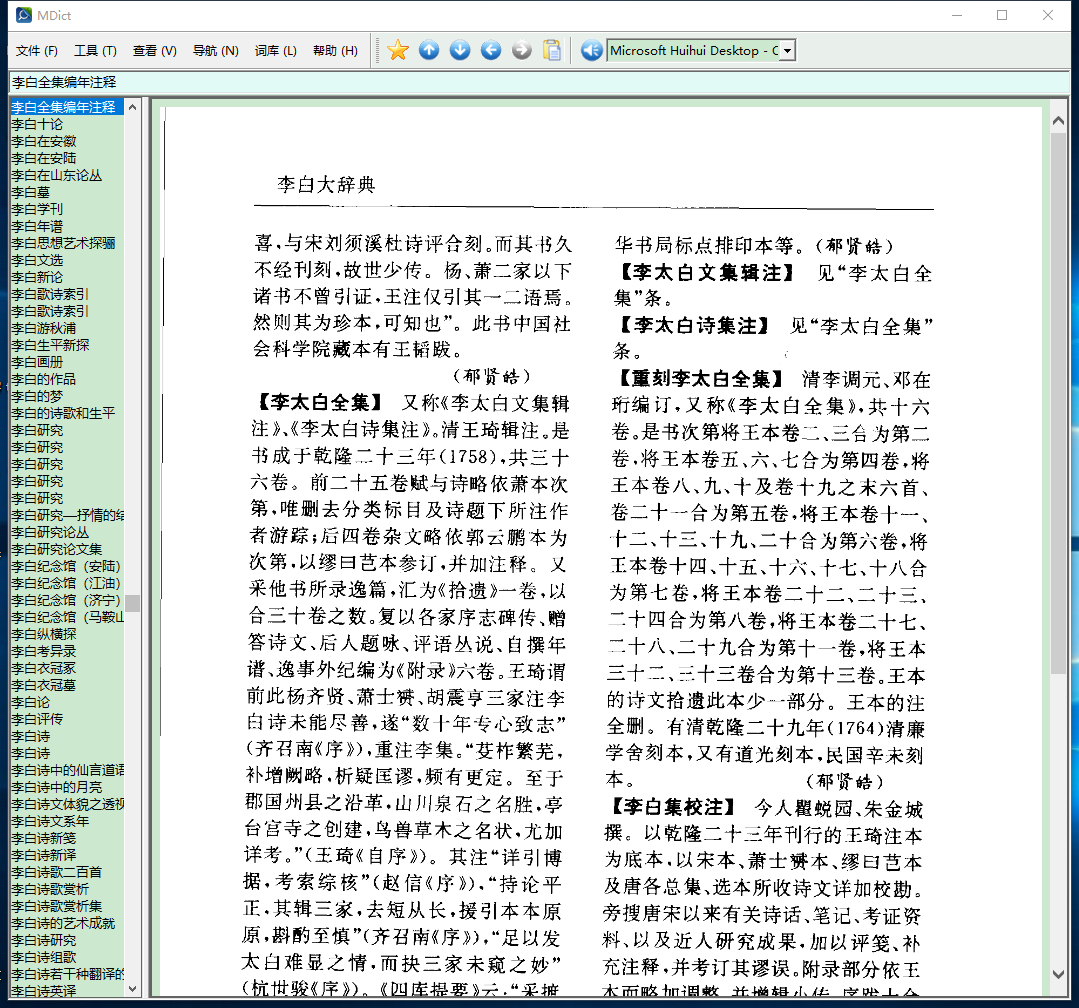Choose 李白年谱 from the list

[37, 226]
